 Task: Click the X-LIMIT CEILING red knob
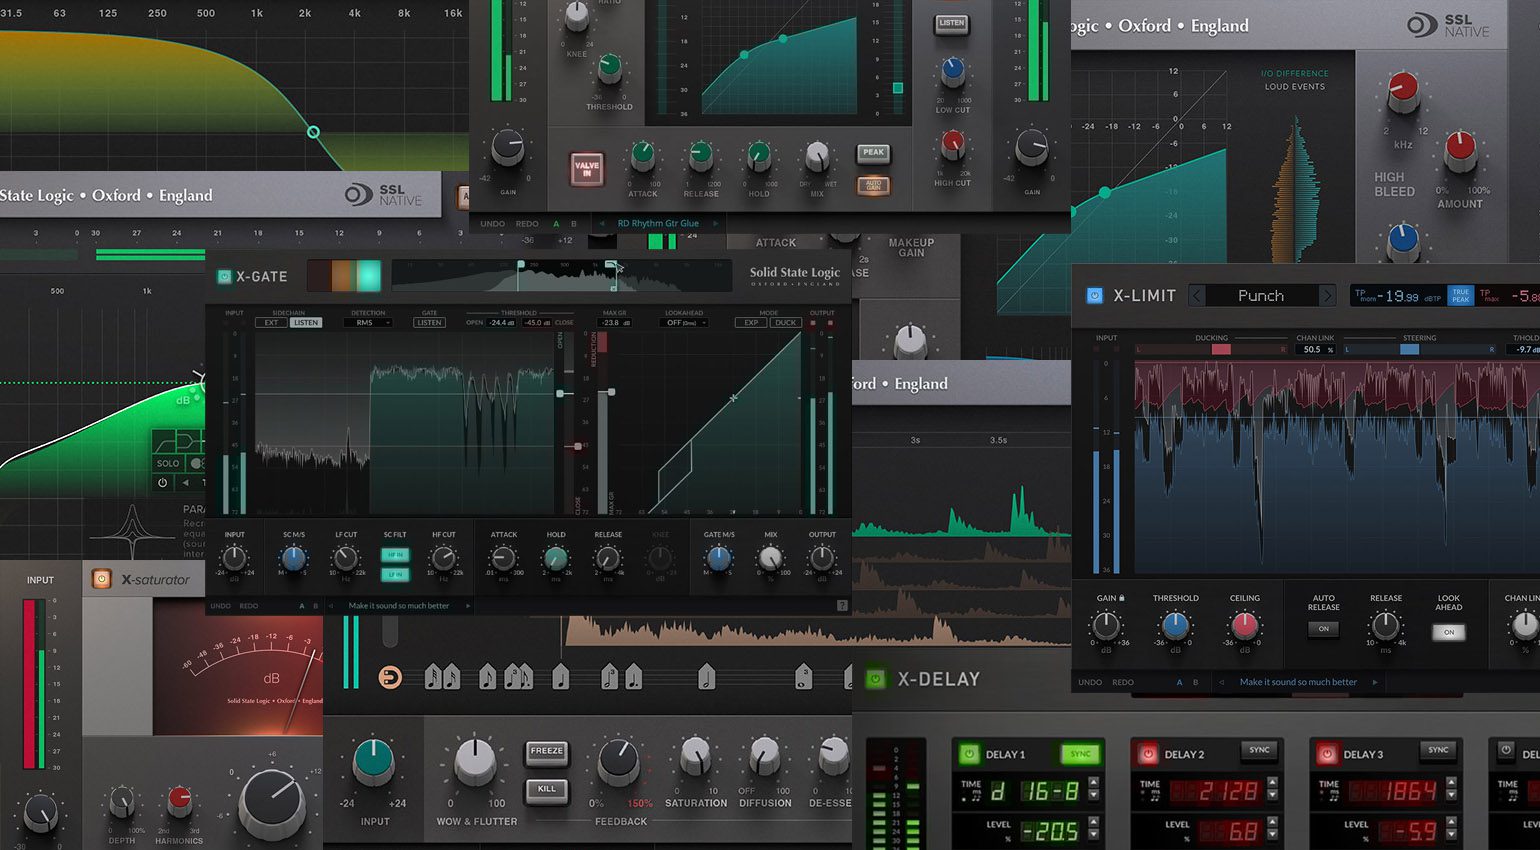coord(1244,626)
